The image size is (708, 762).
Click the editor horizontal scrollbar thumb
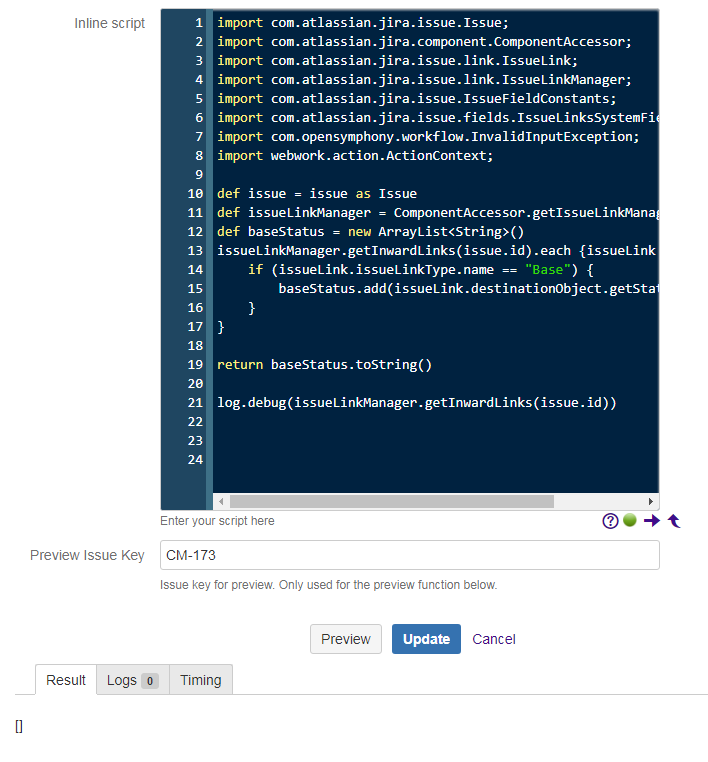click(x=392, y=501)
